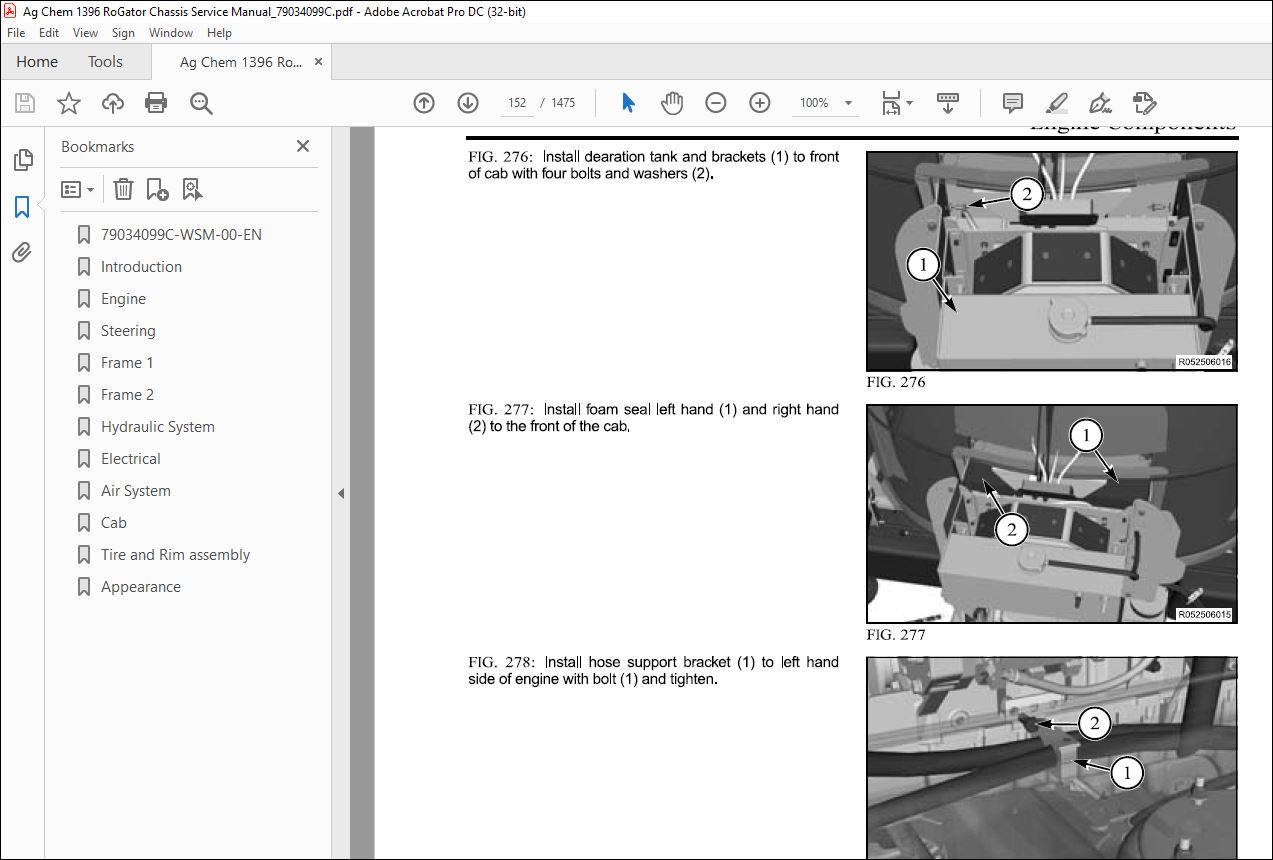Click the page number field 152
Screen dimensions: 1273x860
(517, 103)
